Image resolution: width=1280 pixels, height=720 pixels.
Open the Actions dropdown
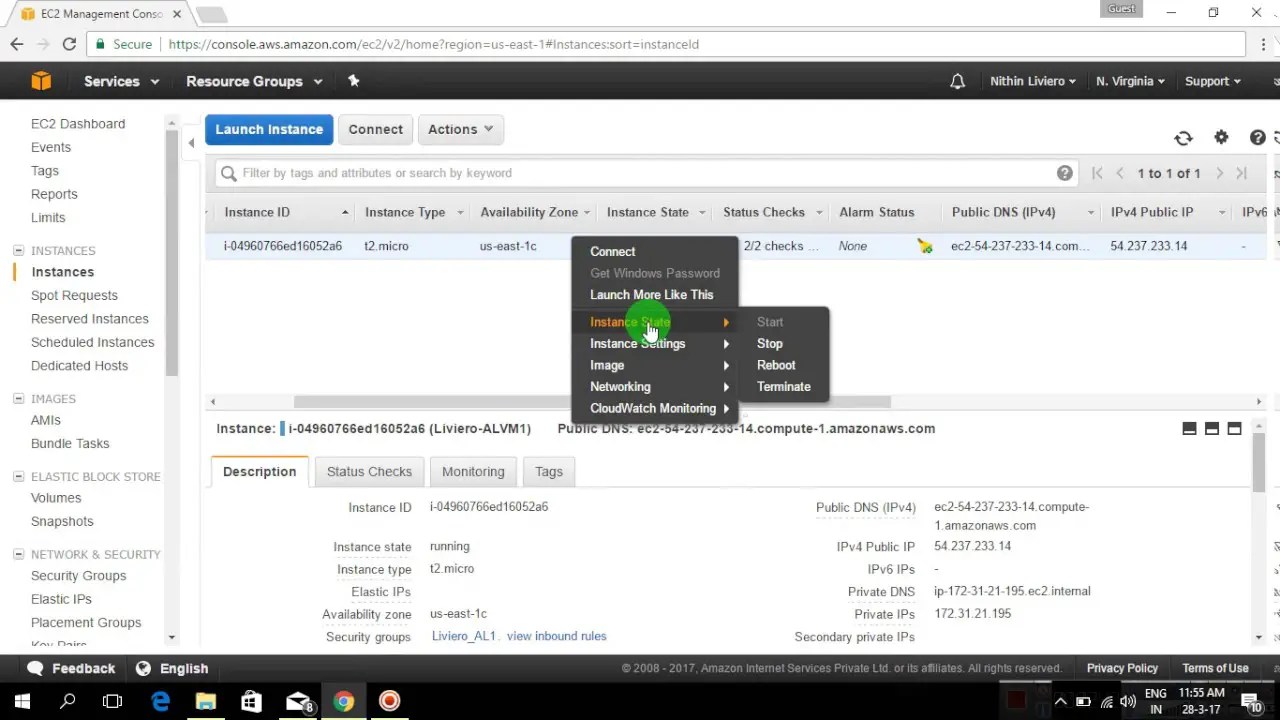[x=460, y=129]
